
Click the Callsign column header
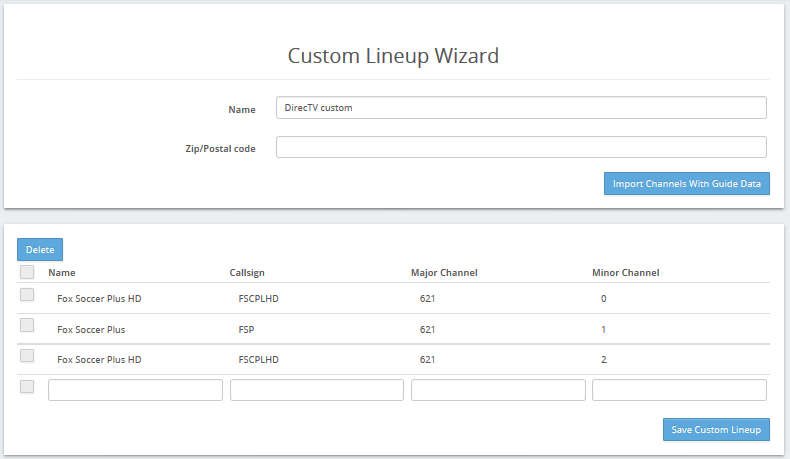pos(247,273)
